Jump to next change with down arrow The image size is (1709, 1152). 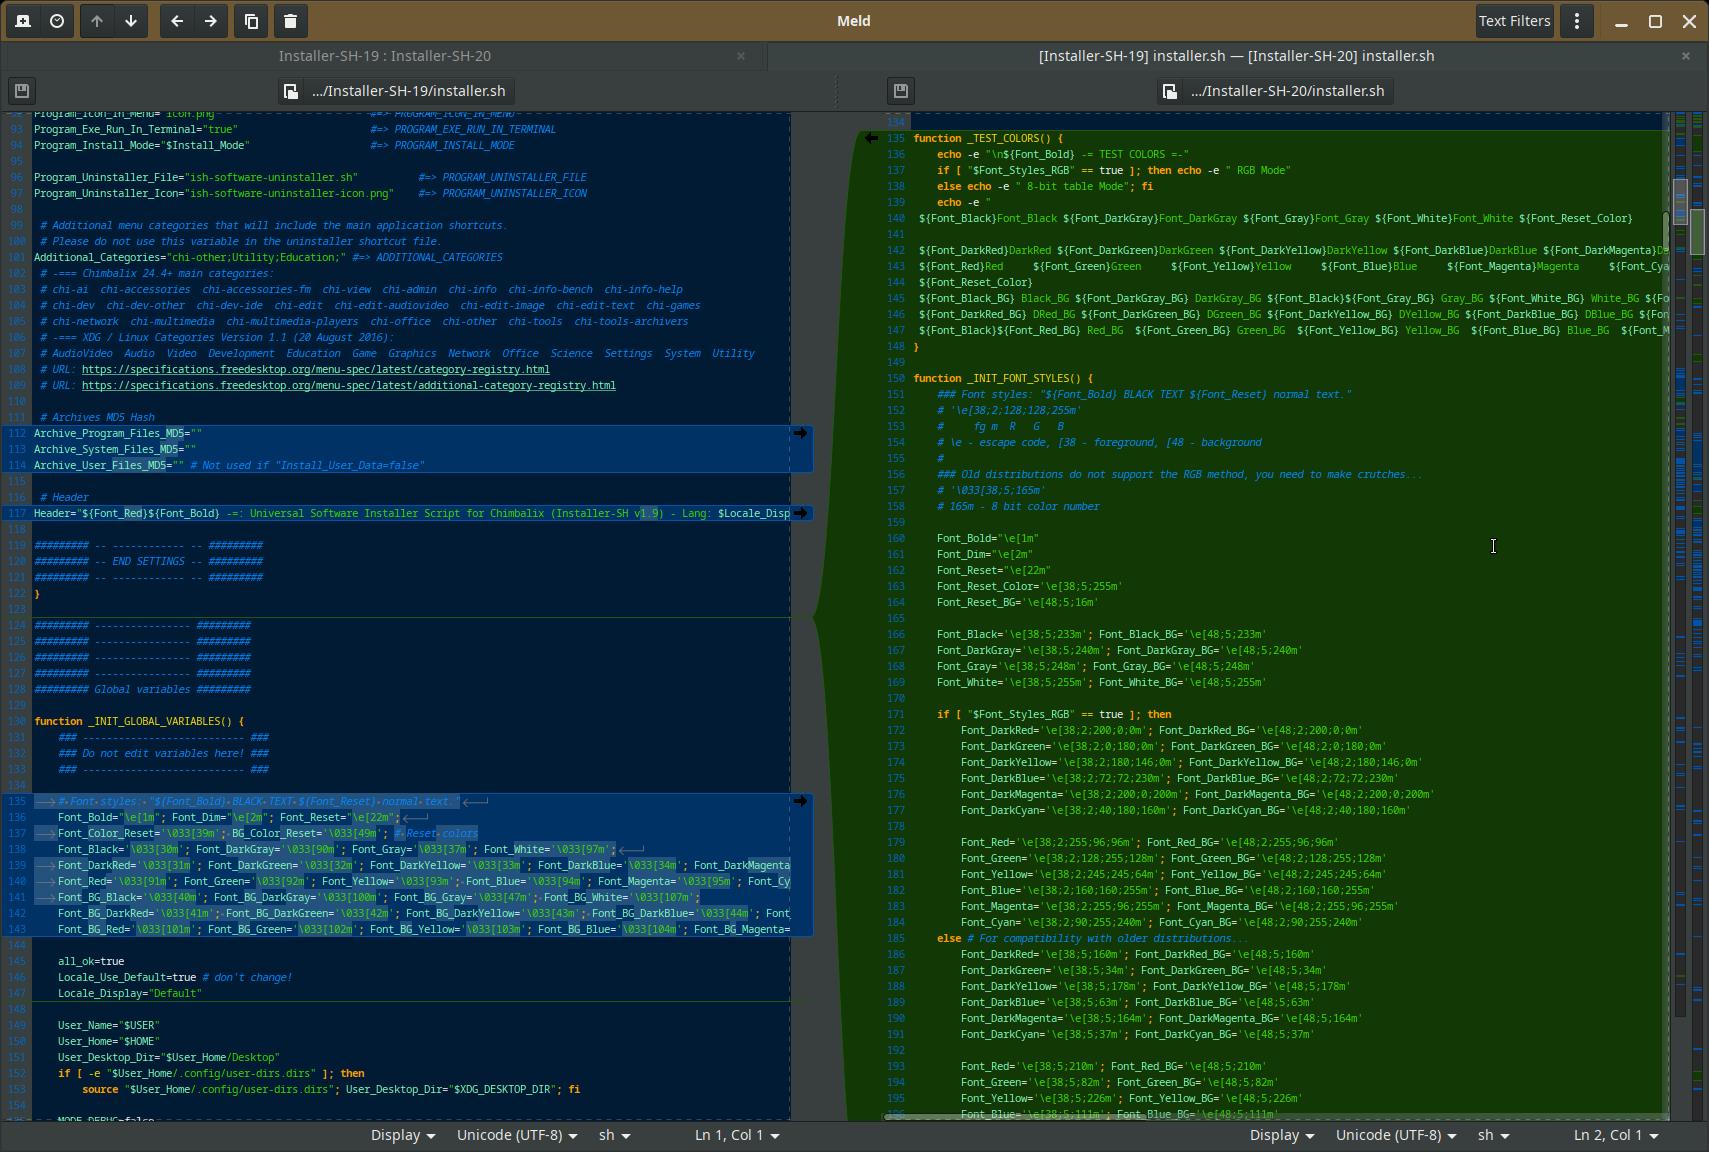pos(131,21)
